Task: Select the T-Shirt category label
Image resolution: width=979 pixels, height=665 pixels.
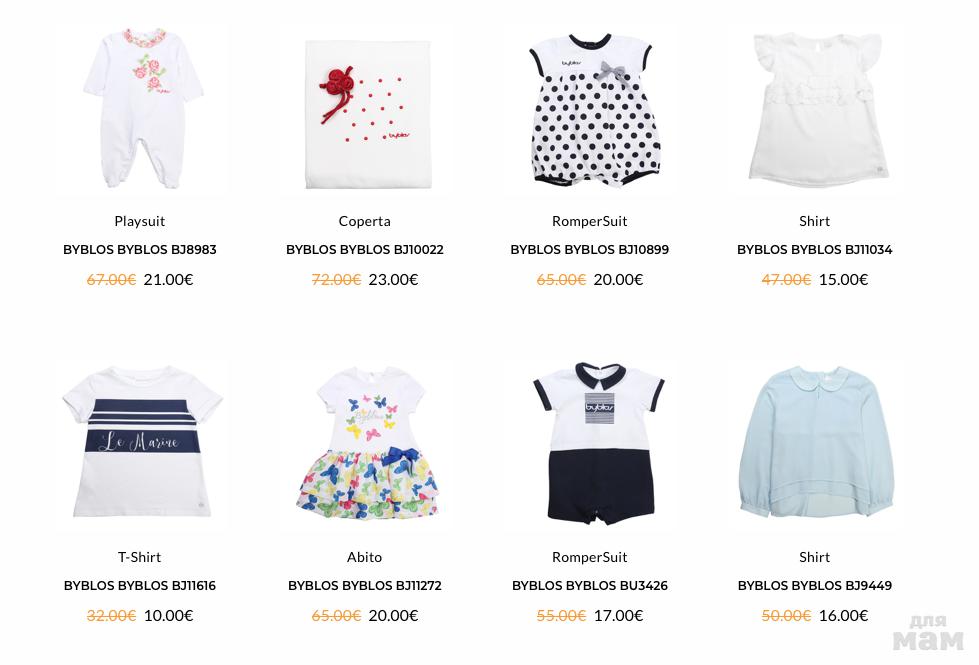Action: point(140,557)
